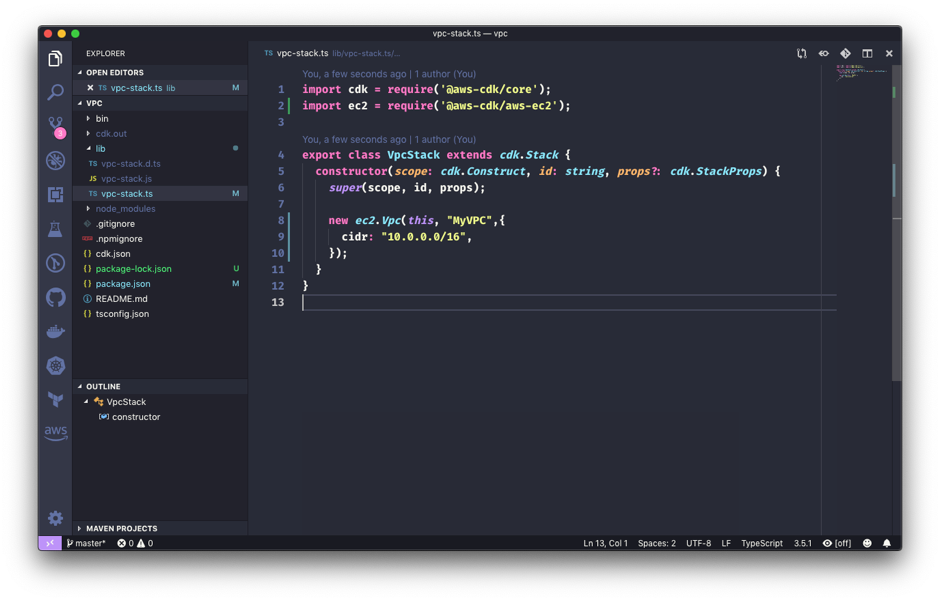Open the remote window indicator in status bar

coord(50,543)
